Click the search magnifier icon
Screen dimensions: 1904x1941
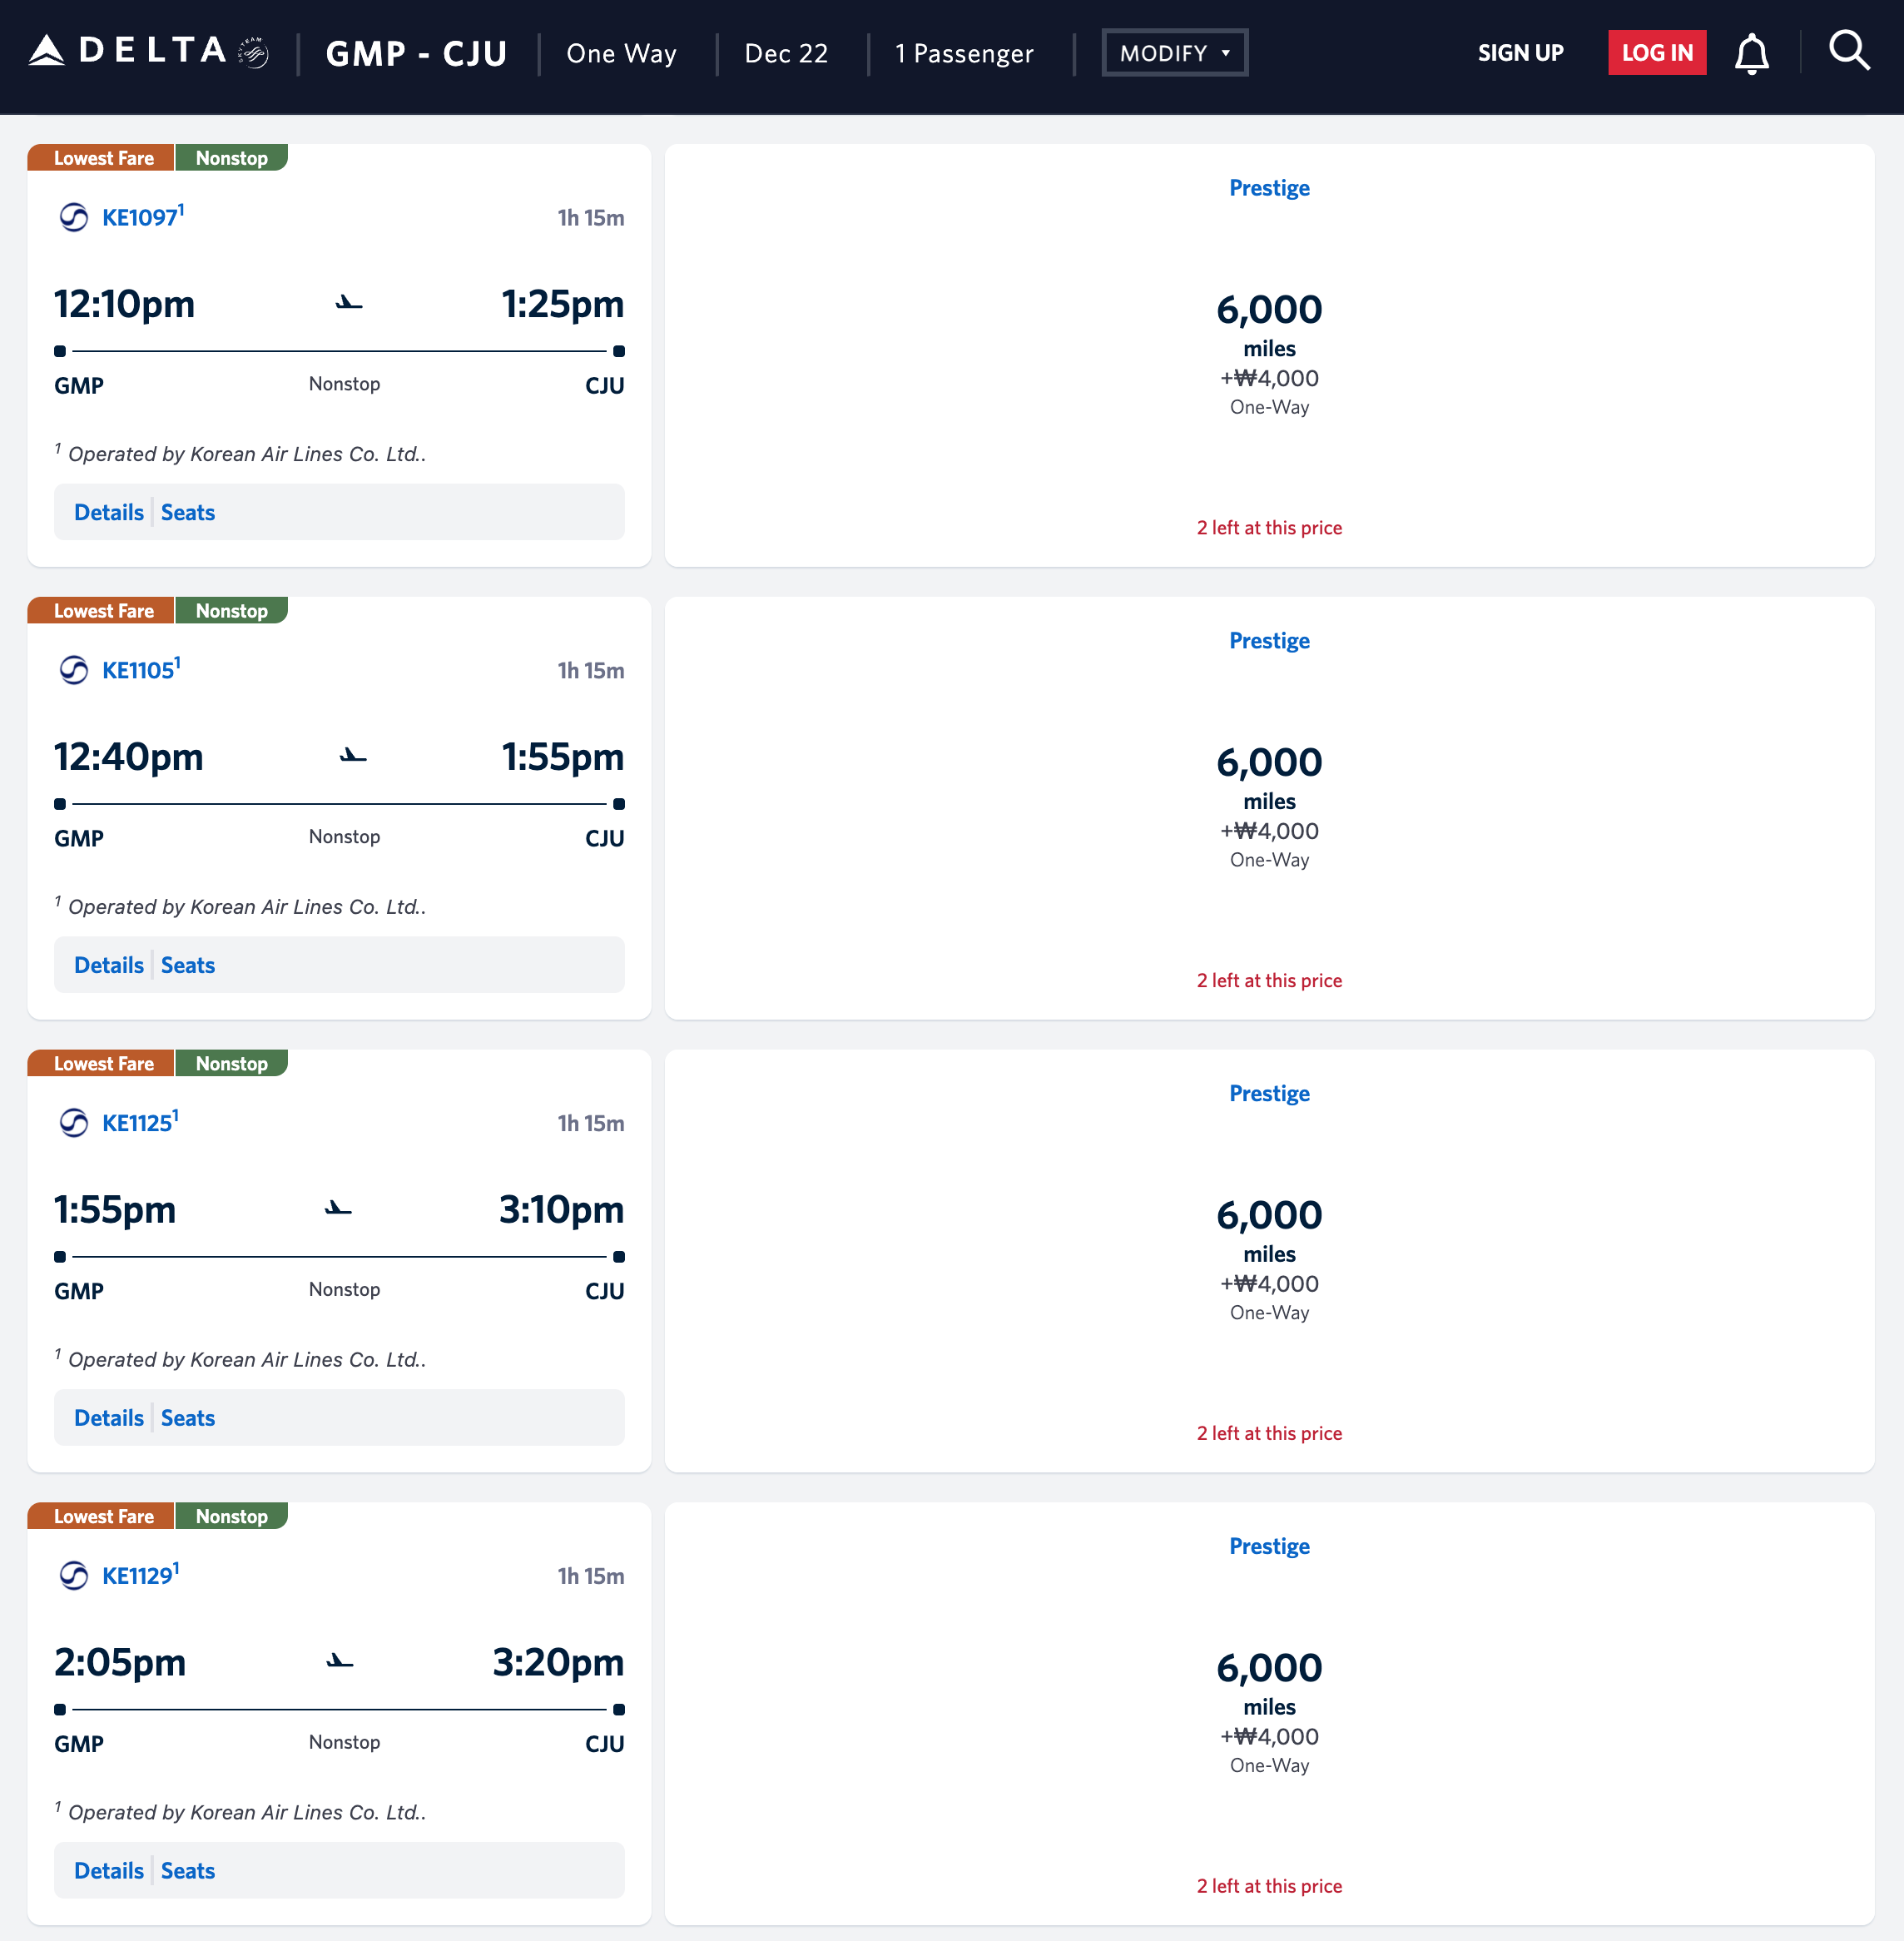tap(1848, 50)
